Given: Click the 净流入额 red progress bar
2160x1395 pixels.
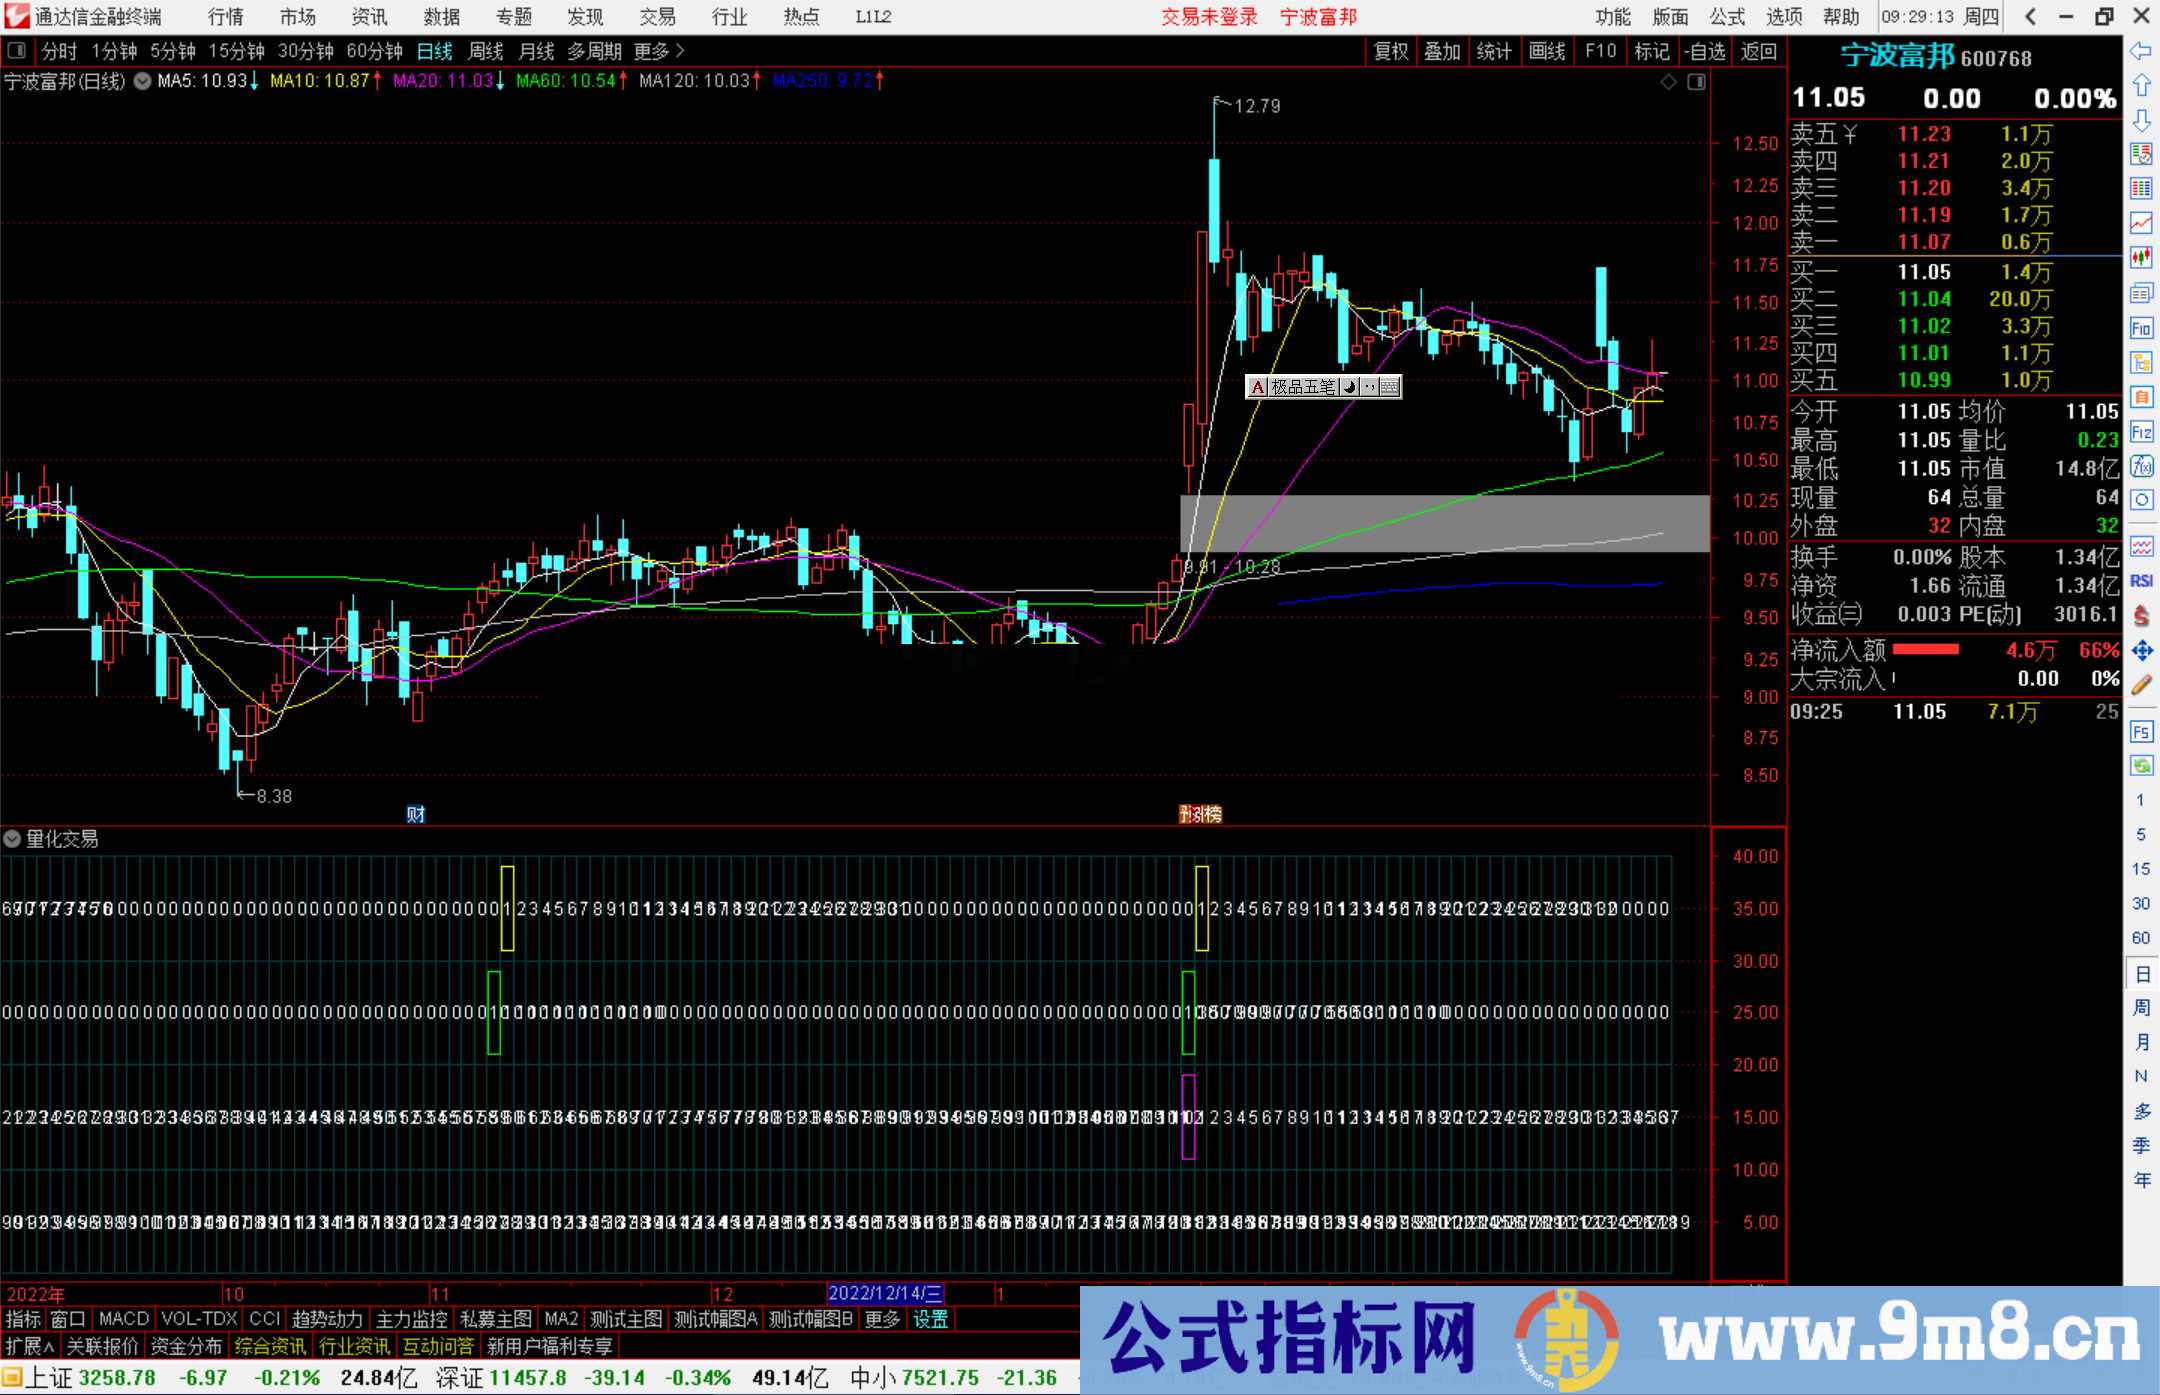Looking at the screenshot, I should click(x=1924, y=649).
